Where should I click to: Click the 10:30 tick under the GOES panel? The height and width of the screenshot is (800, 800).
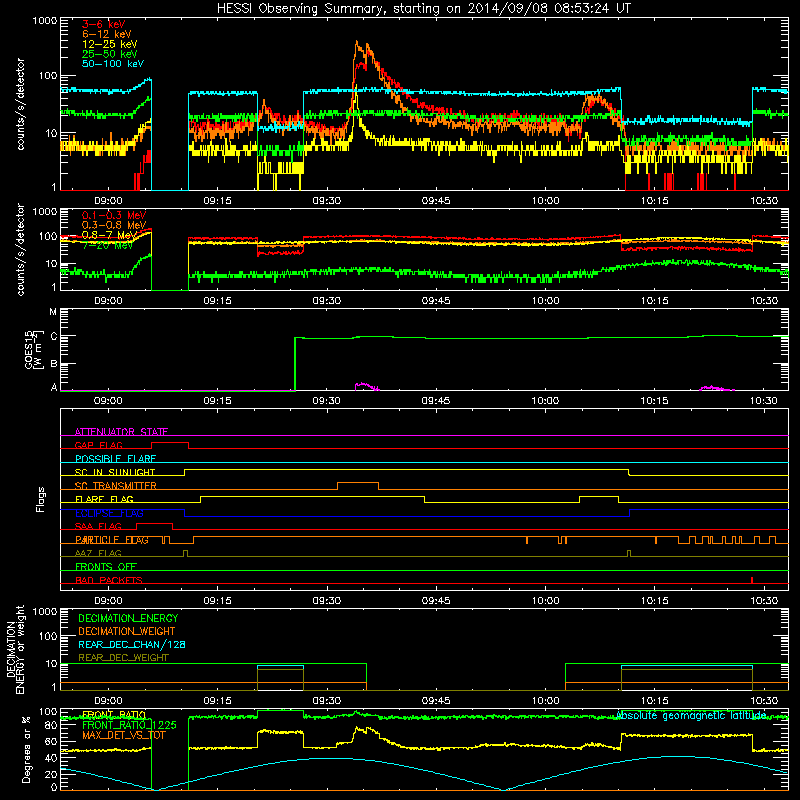coord(764,401)
